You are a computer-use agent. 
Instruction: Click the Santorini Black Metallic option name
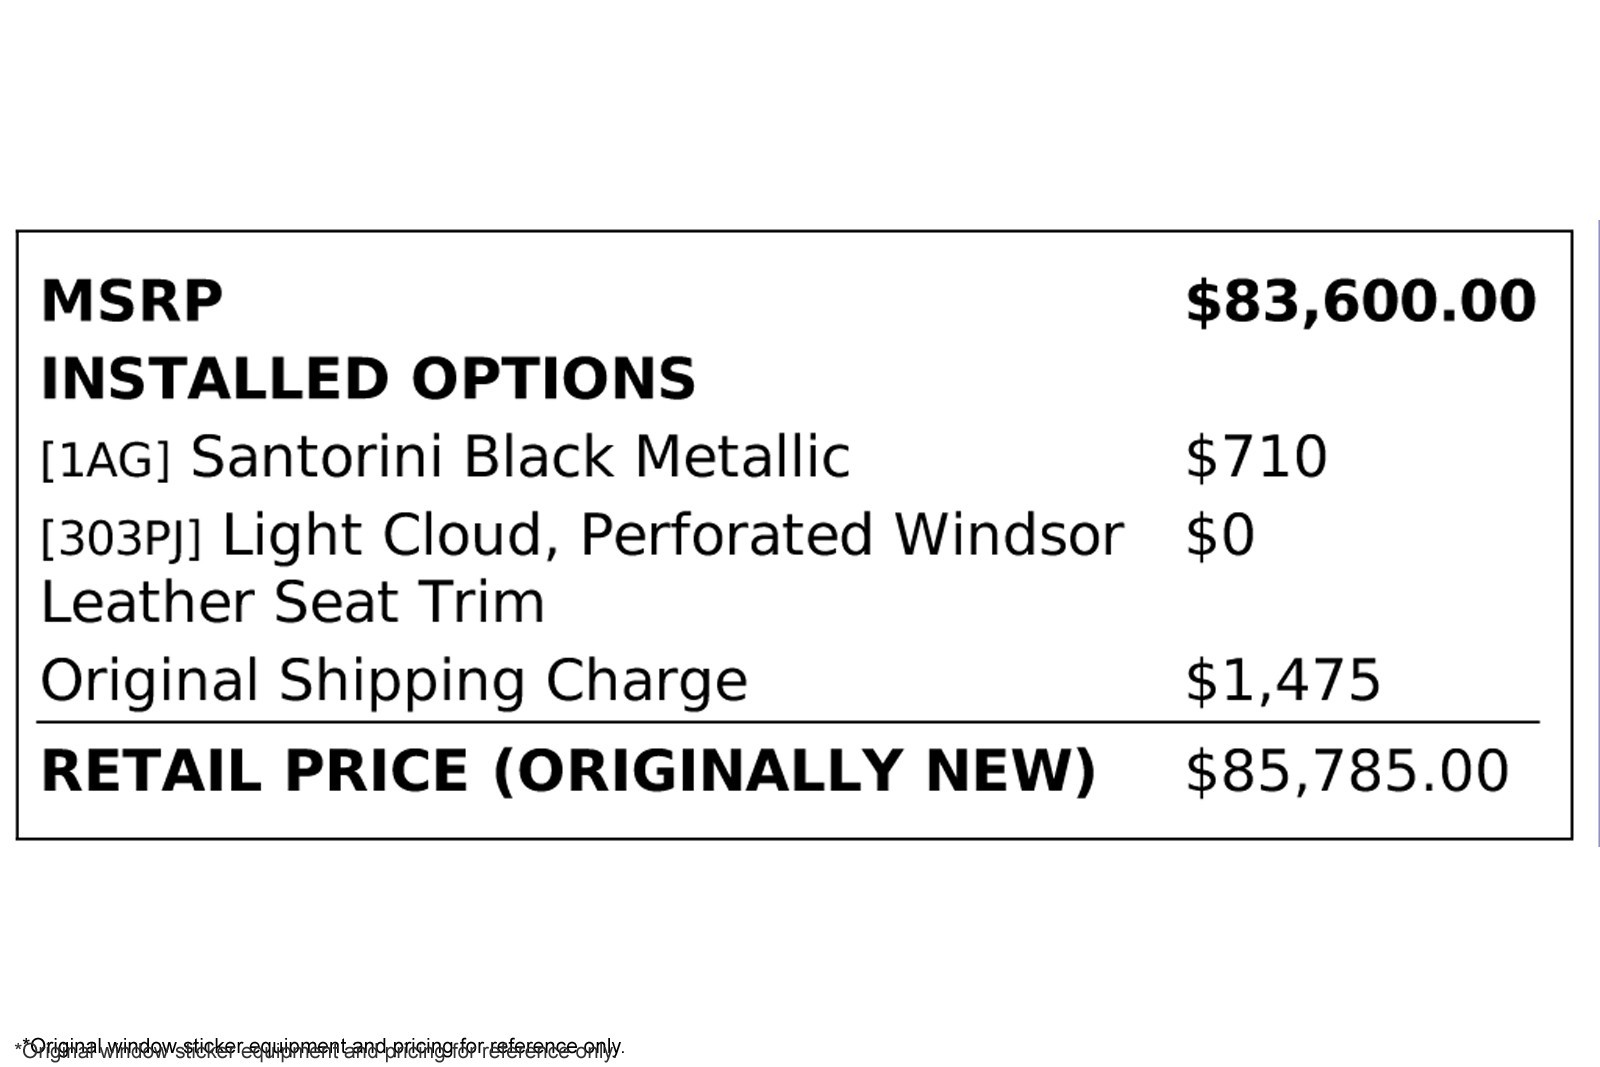pos(520,457)
